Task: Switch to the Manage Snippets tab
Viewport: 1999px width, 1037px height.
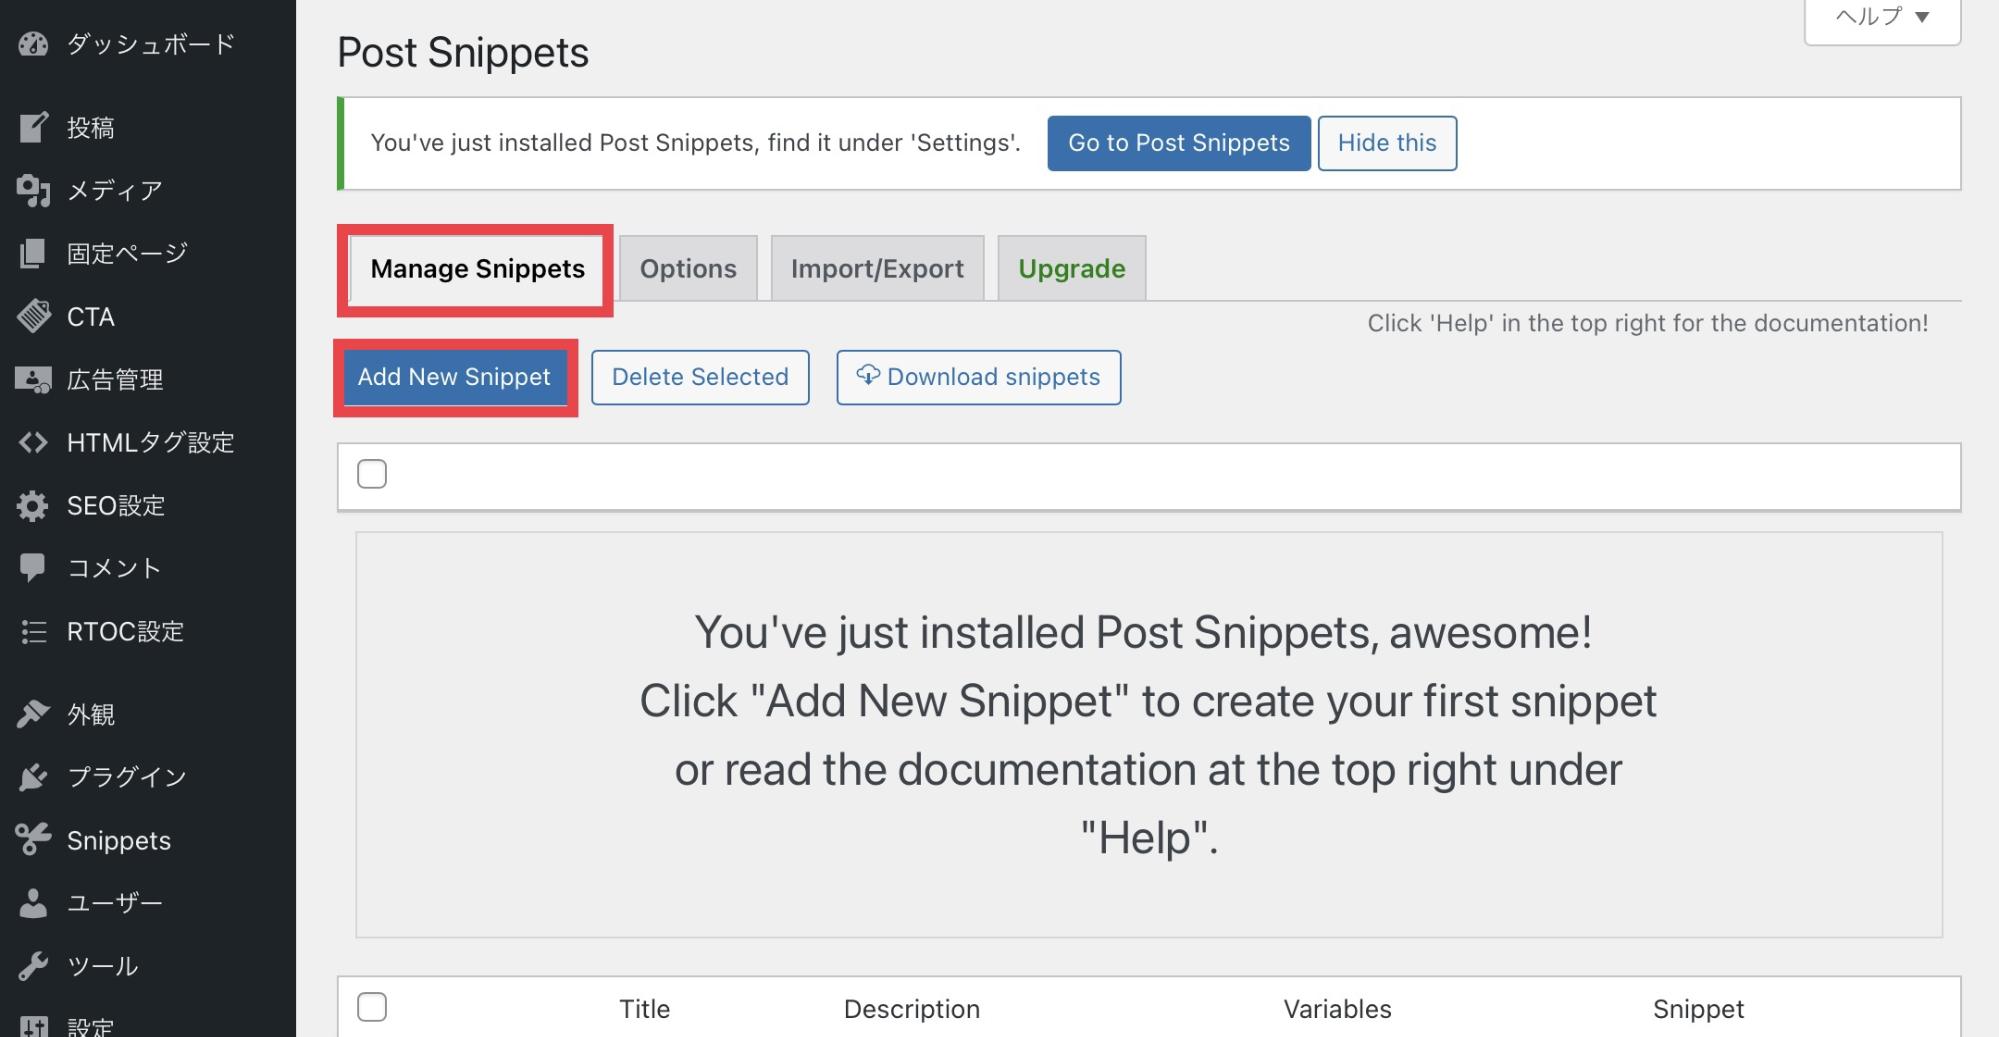Action: click(x=477, y=269)
